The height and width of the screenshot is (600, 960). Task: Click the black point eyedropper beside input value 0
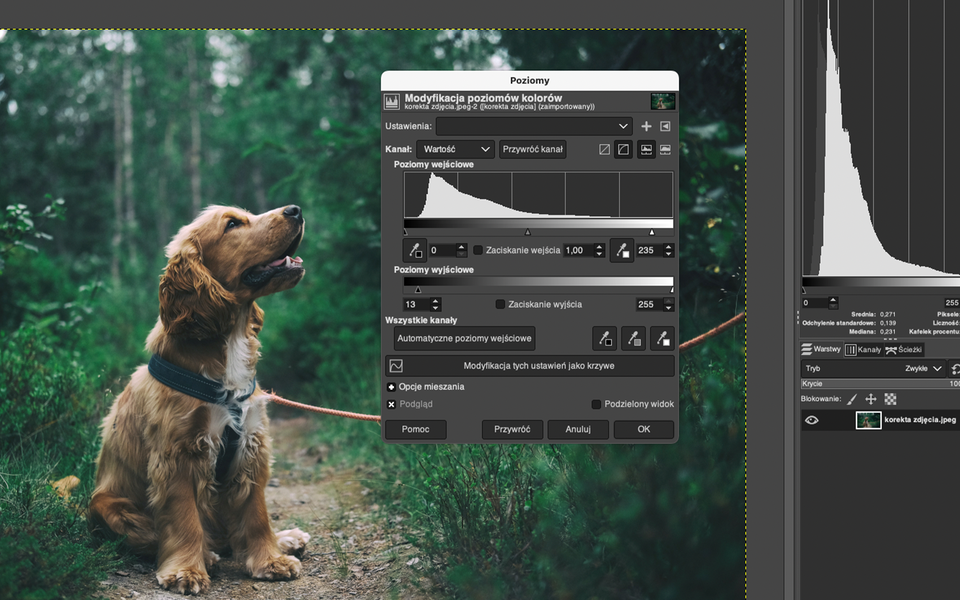click(x=414, y=250)
